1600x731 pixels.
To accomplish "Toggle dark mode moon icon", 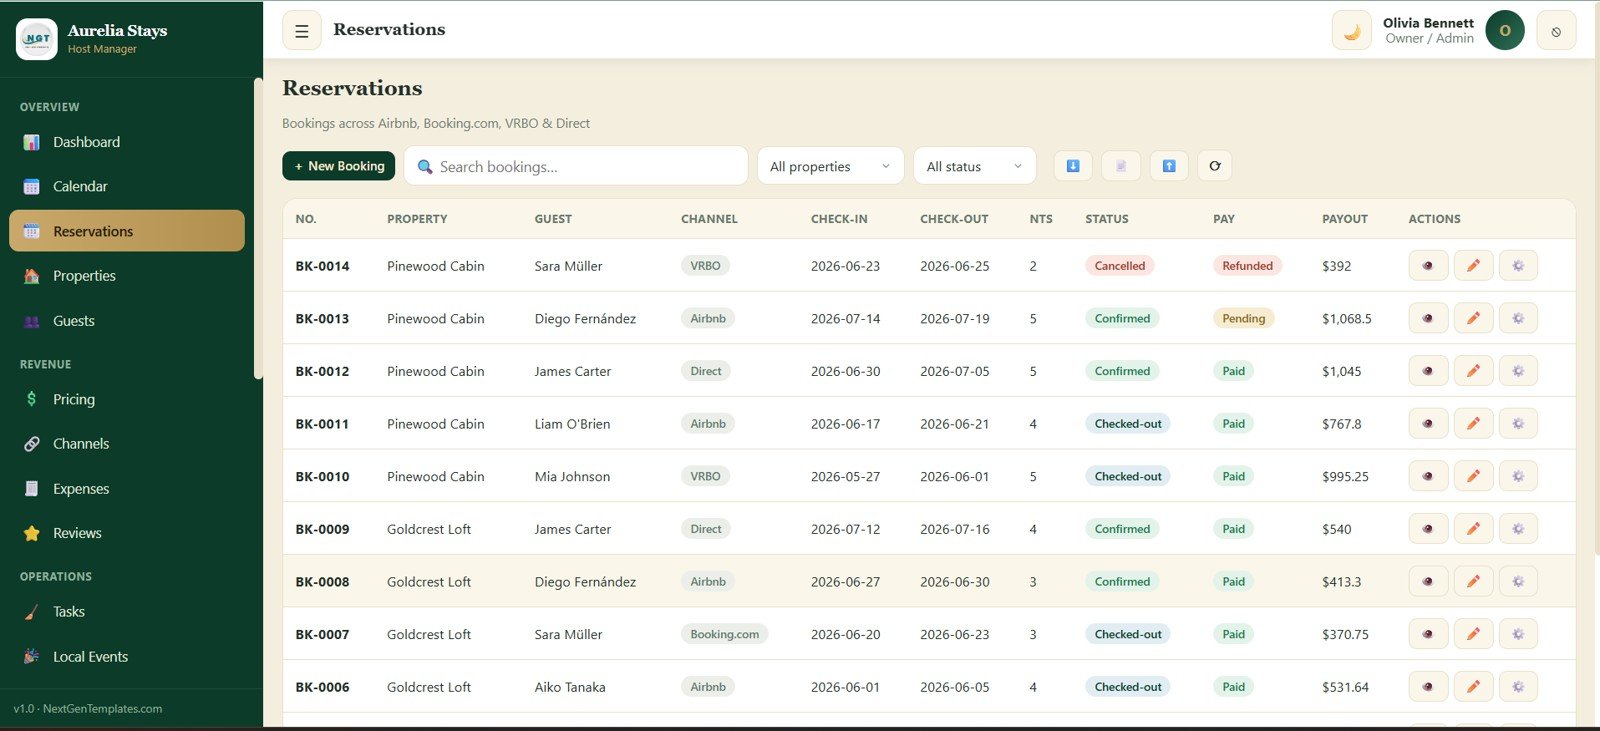I will (1352, 31).
